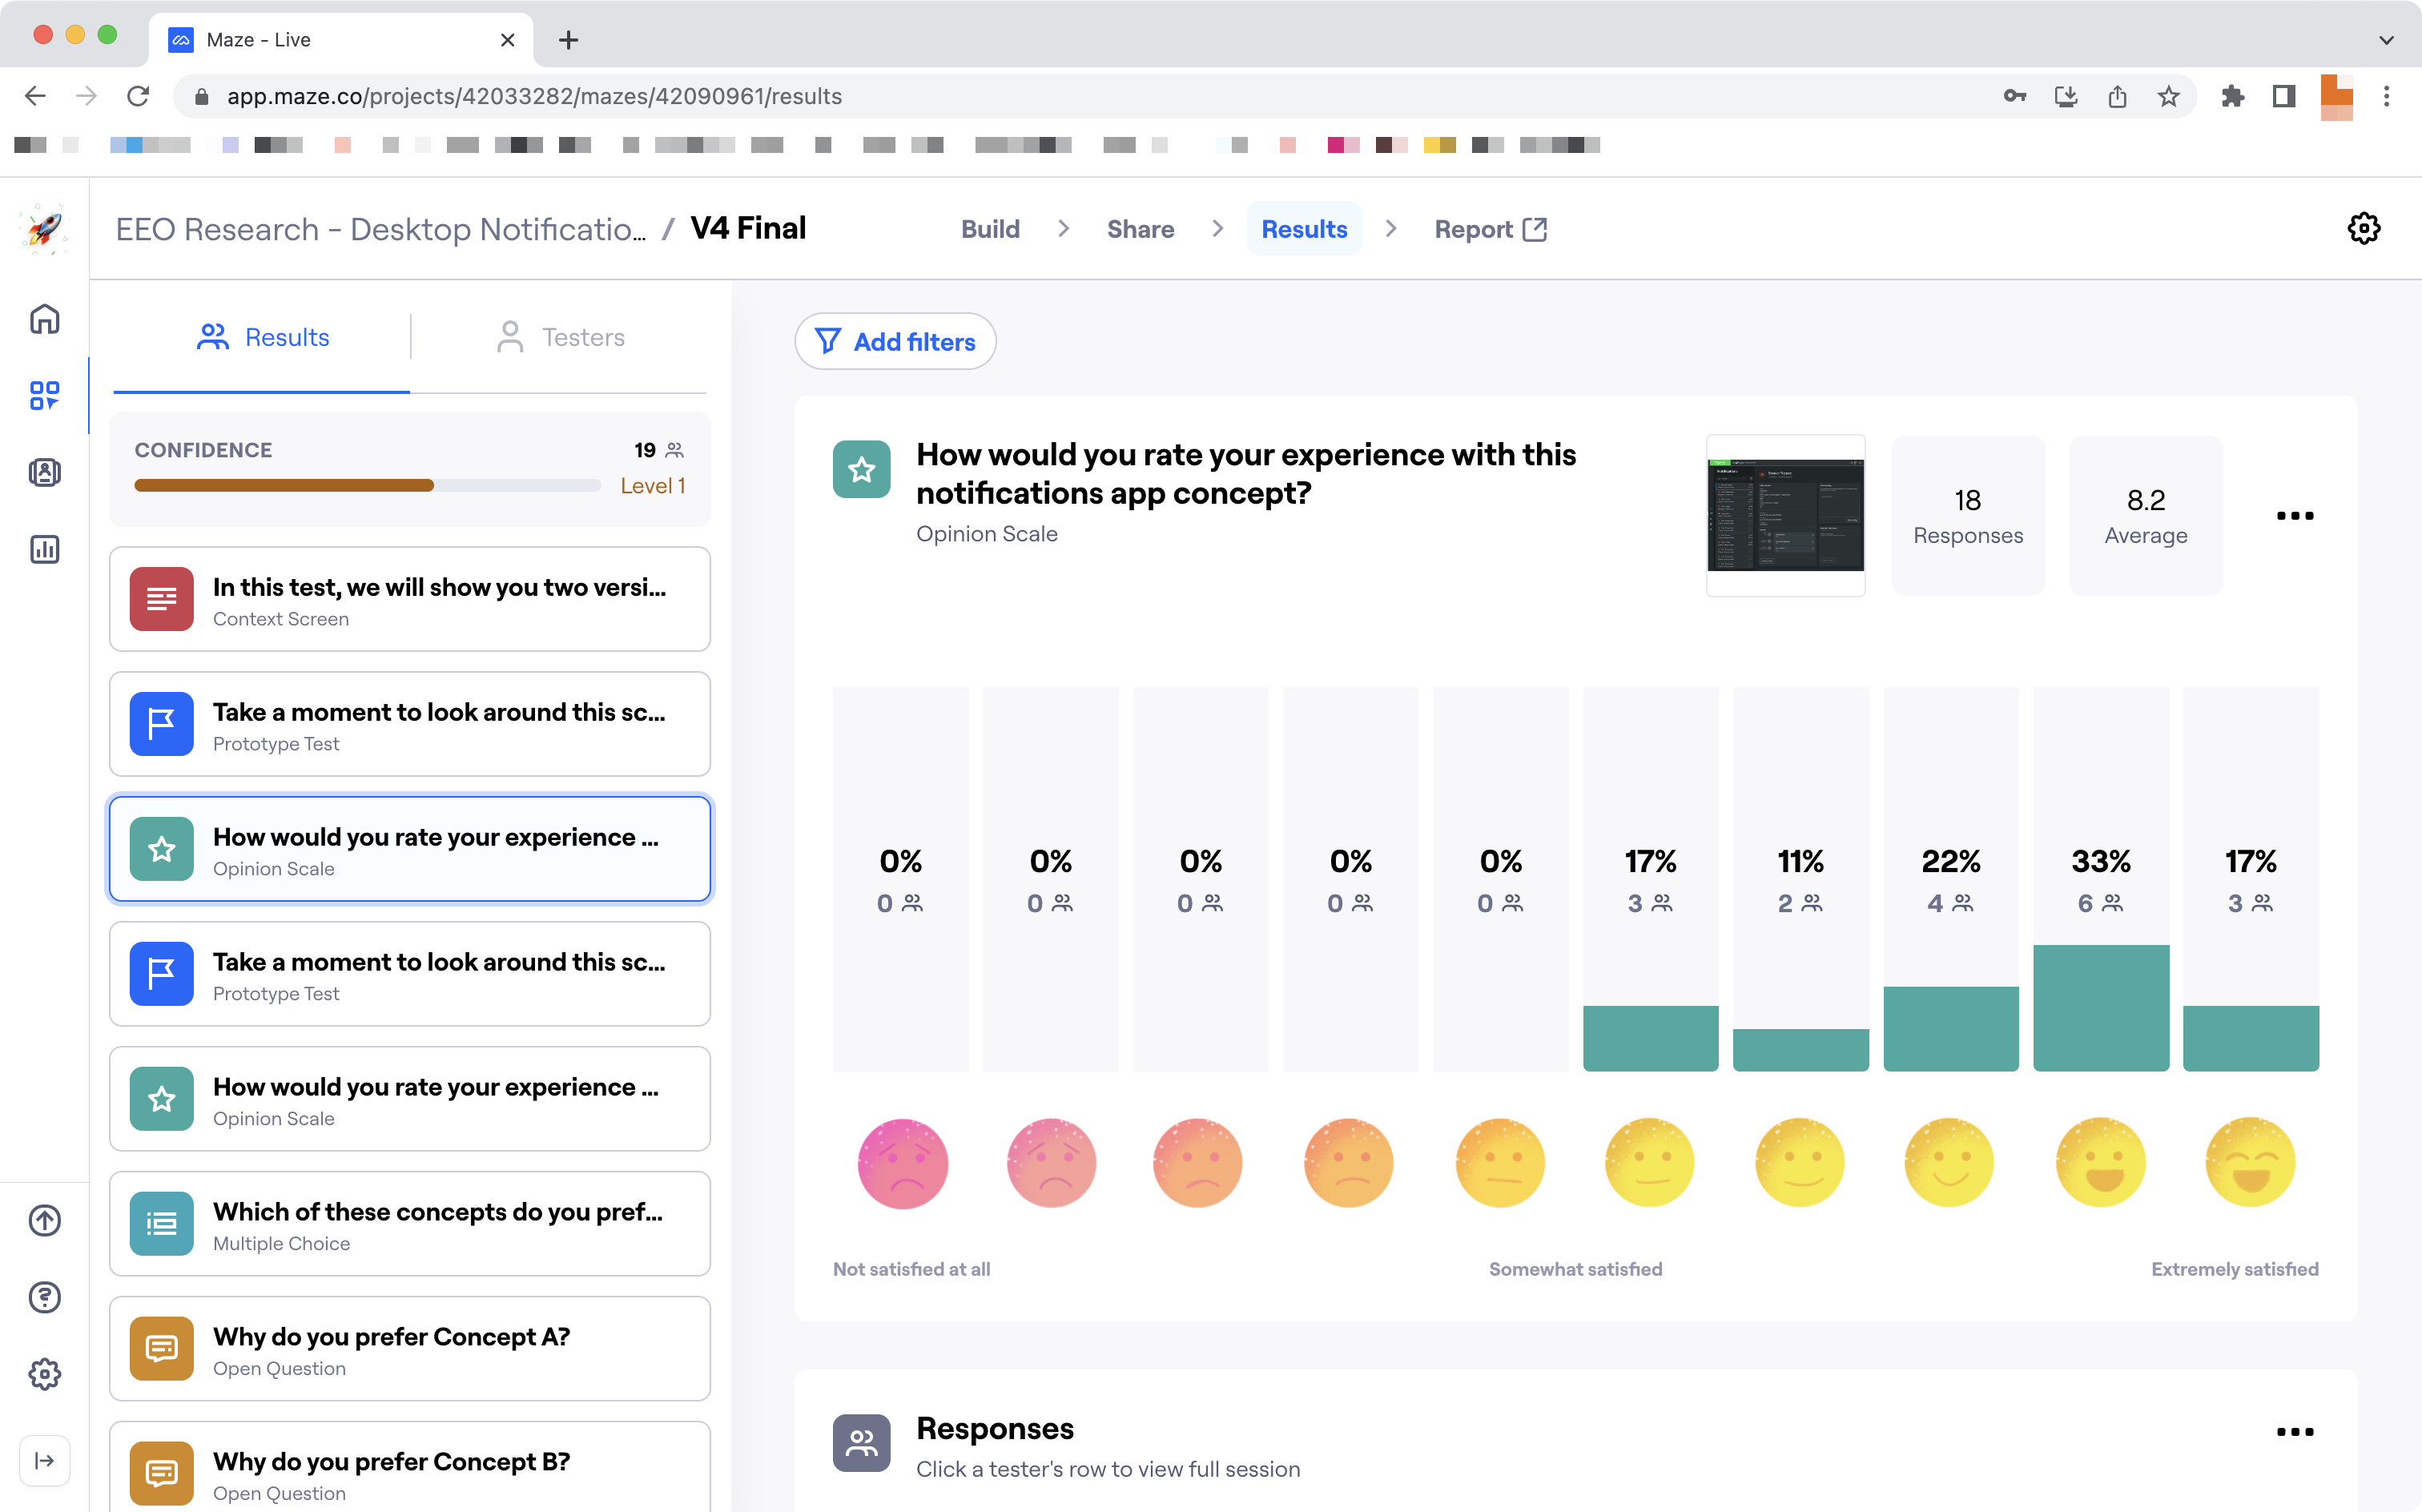Click the rocket workspace logo
The height and width of the screenshot is (1512, 2422).
(x=44, y=229)
